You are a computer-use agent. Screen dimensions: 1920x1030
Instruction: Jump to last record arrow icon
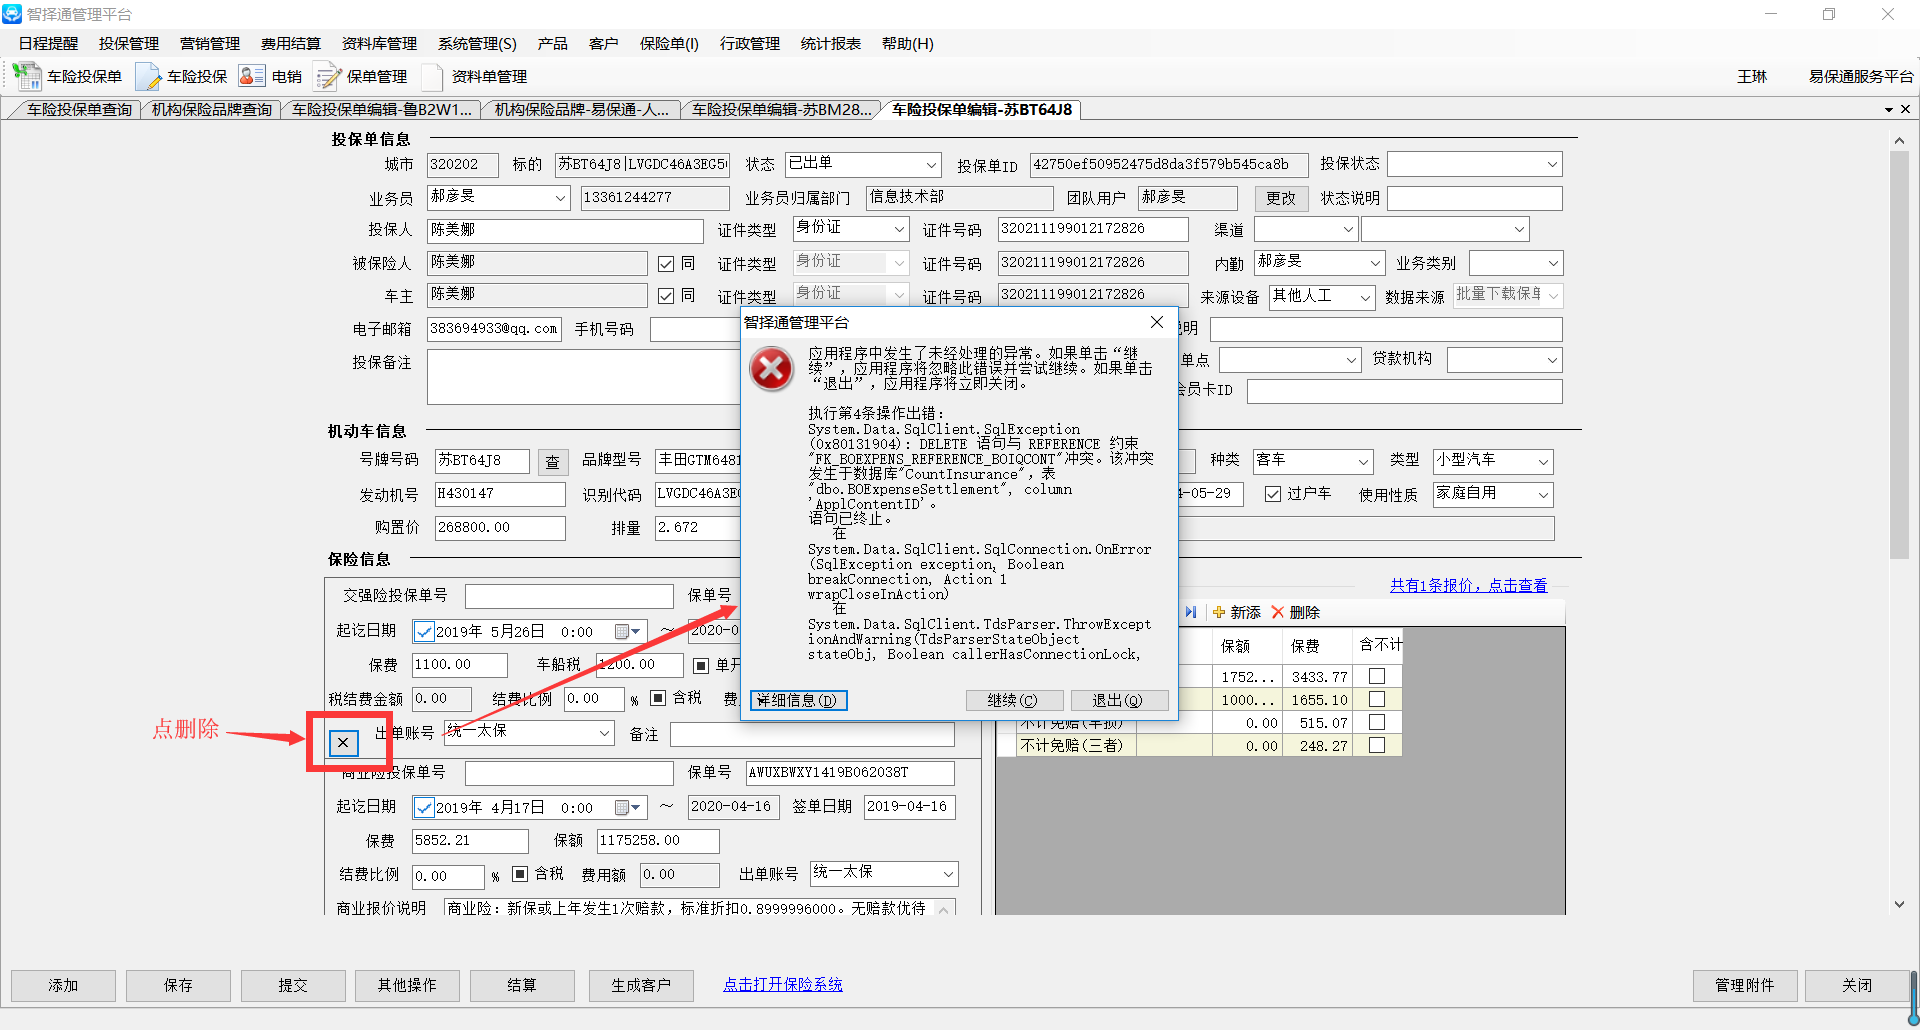pyautogui.click(x=1190, y=612)
